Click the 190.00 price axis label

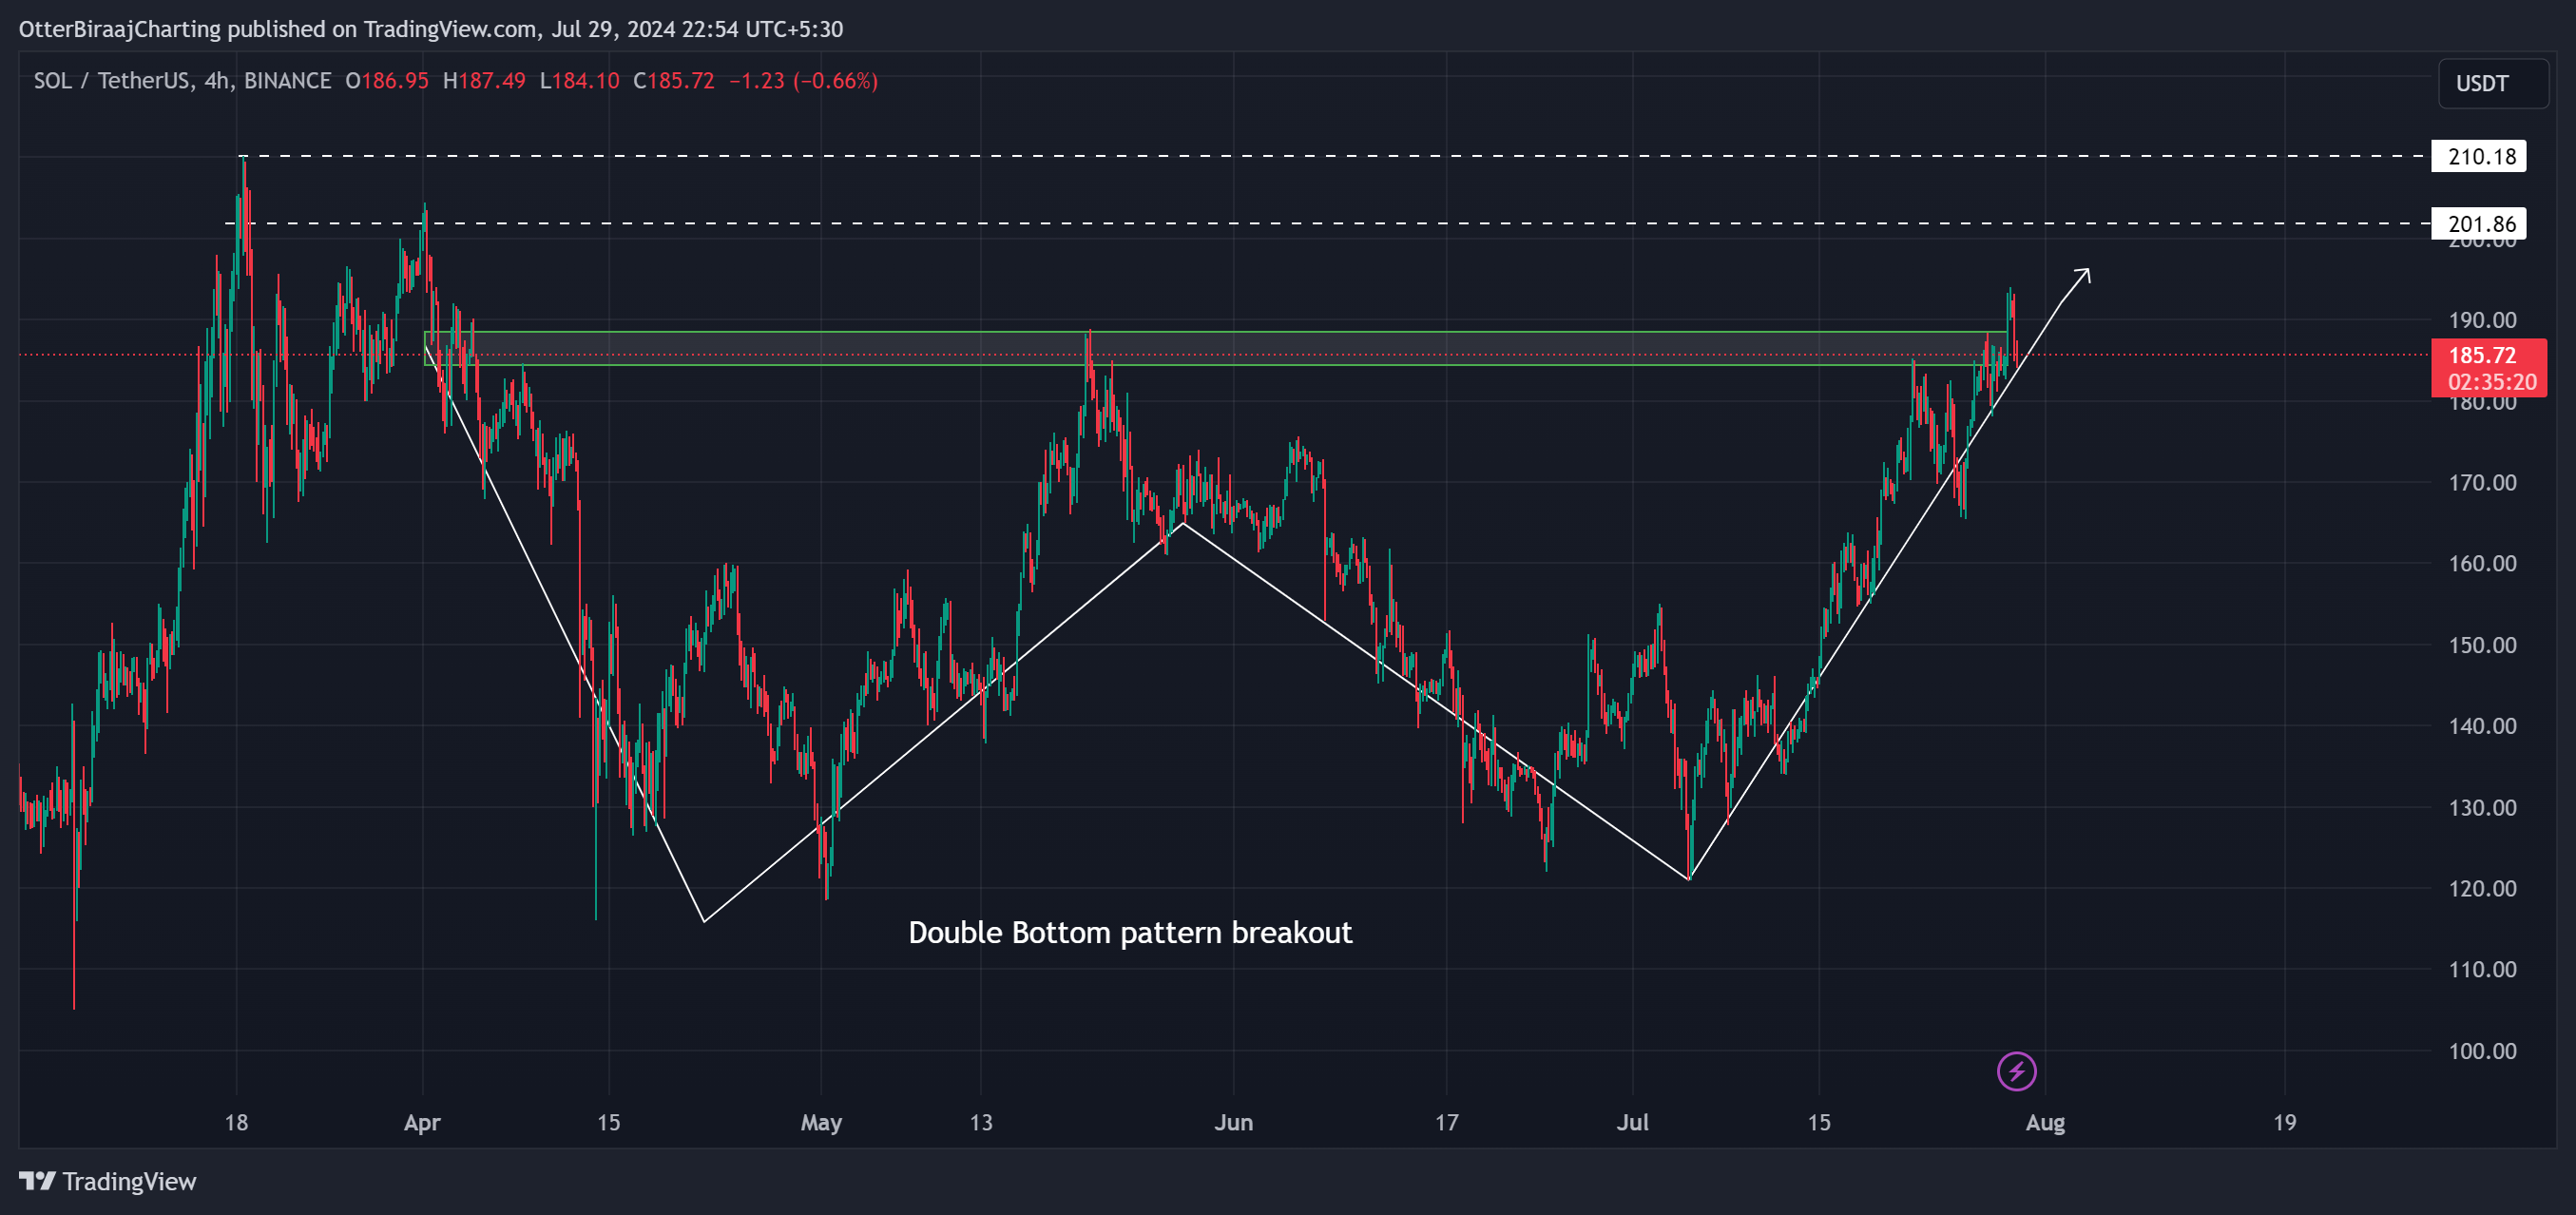pos(2482,320)
